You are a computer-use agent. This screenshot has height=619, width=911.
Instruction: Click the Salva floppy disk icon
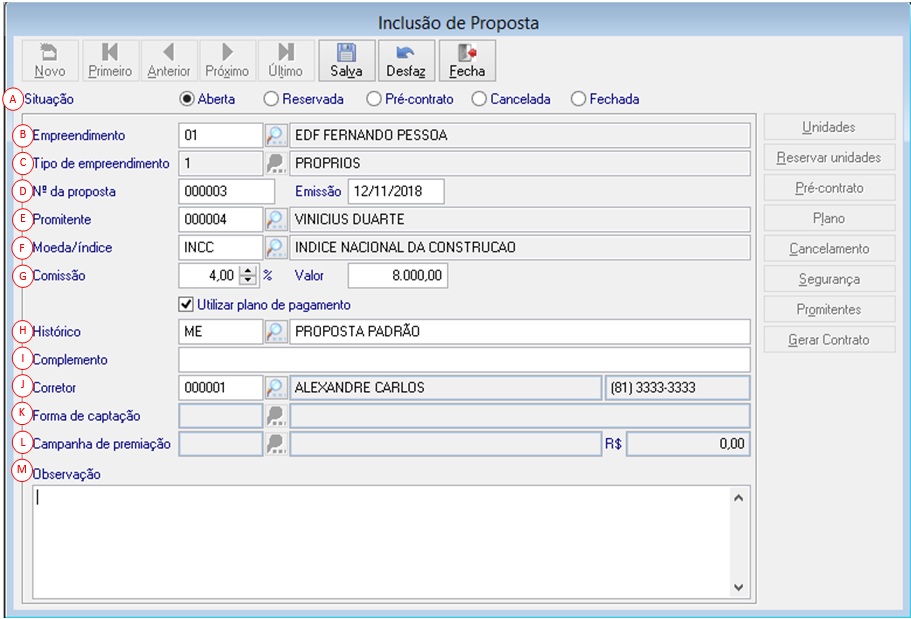346,53
